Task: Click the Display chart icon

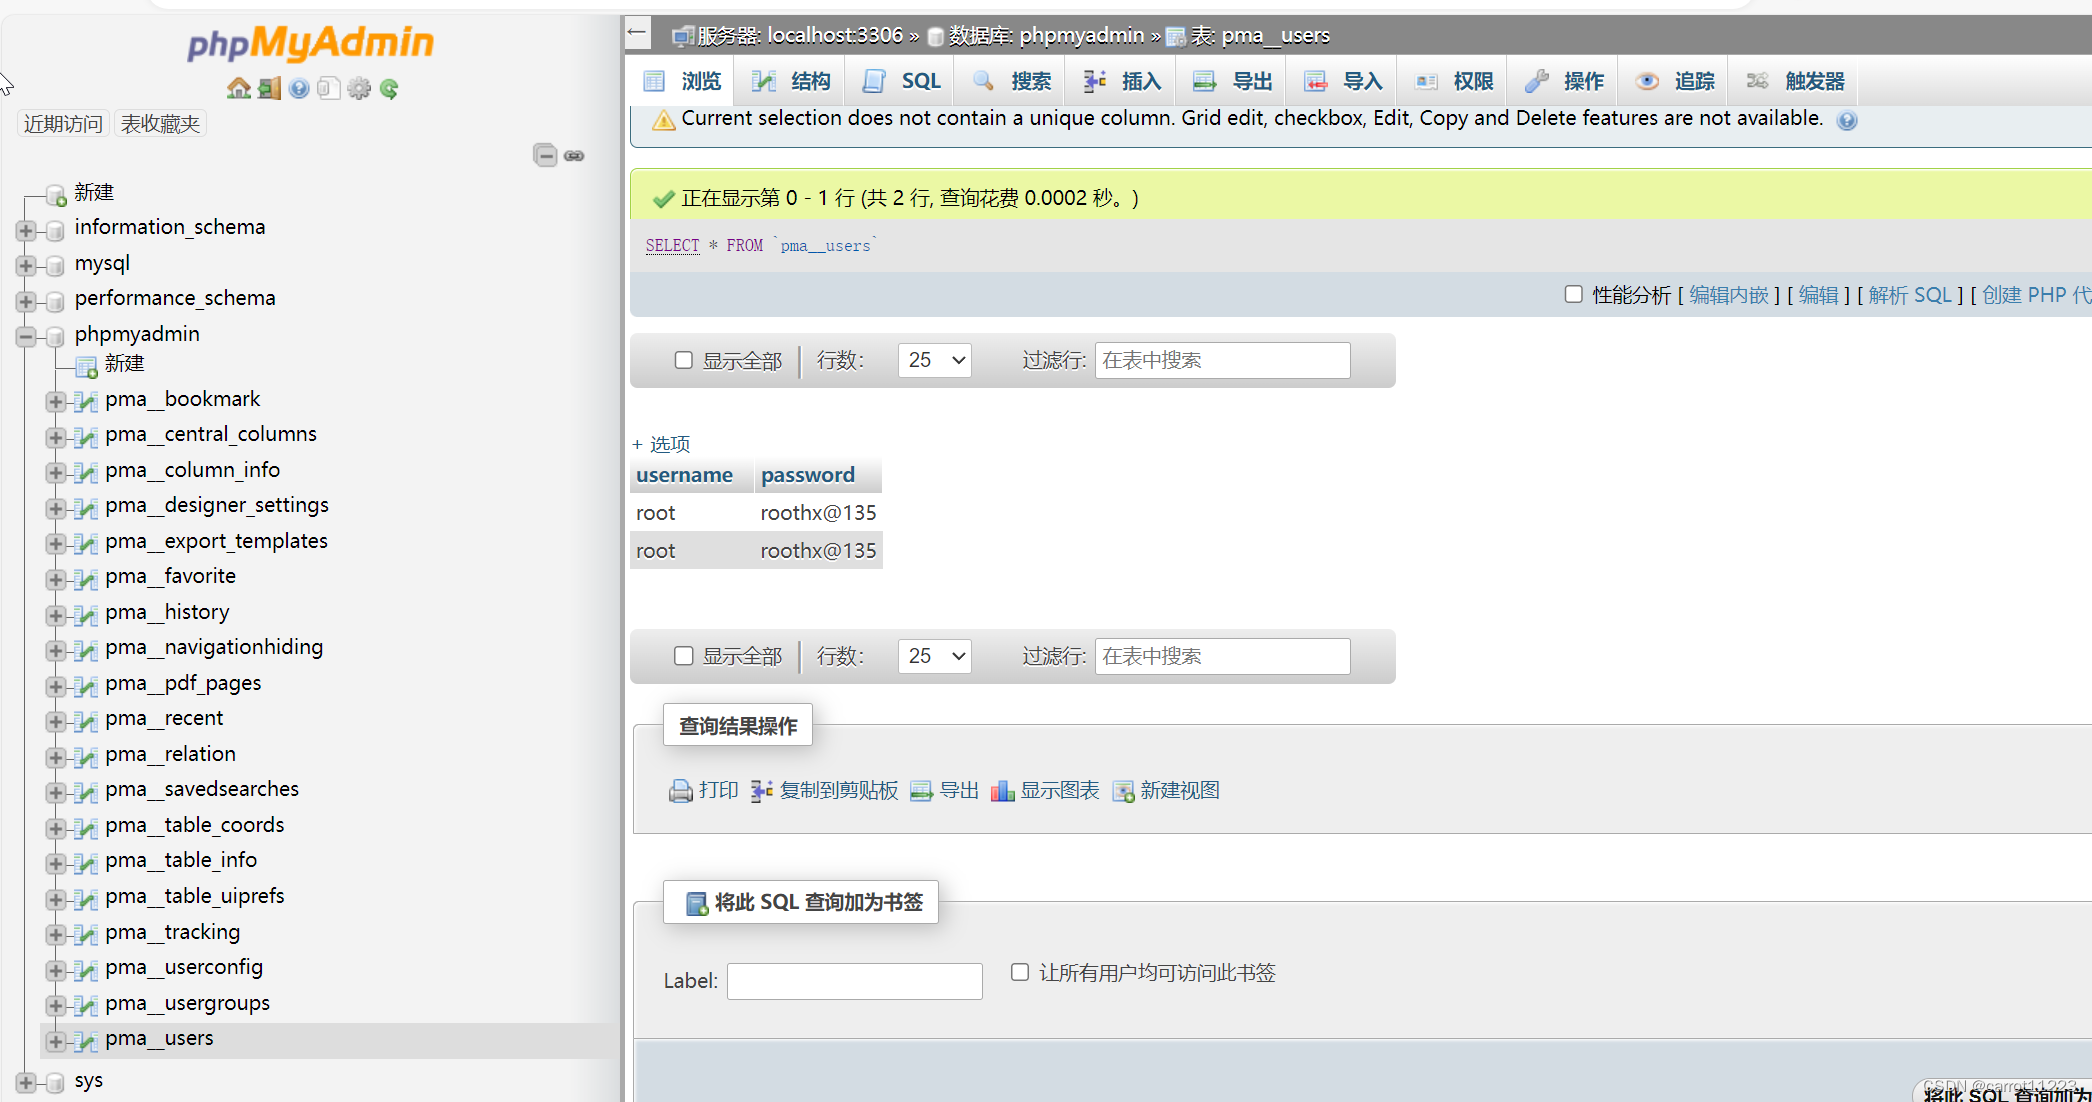Action: pos(1002,791)
